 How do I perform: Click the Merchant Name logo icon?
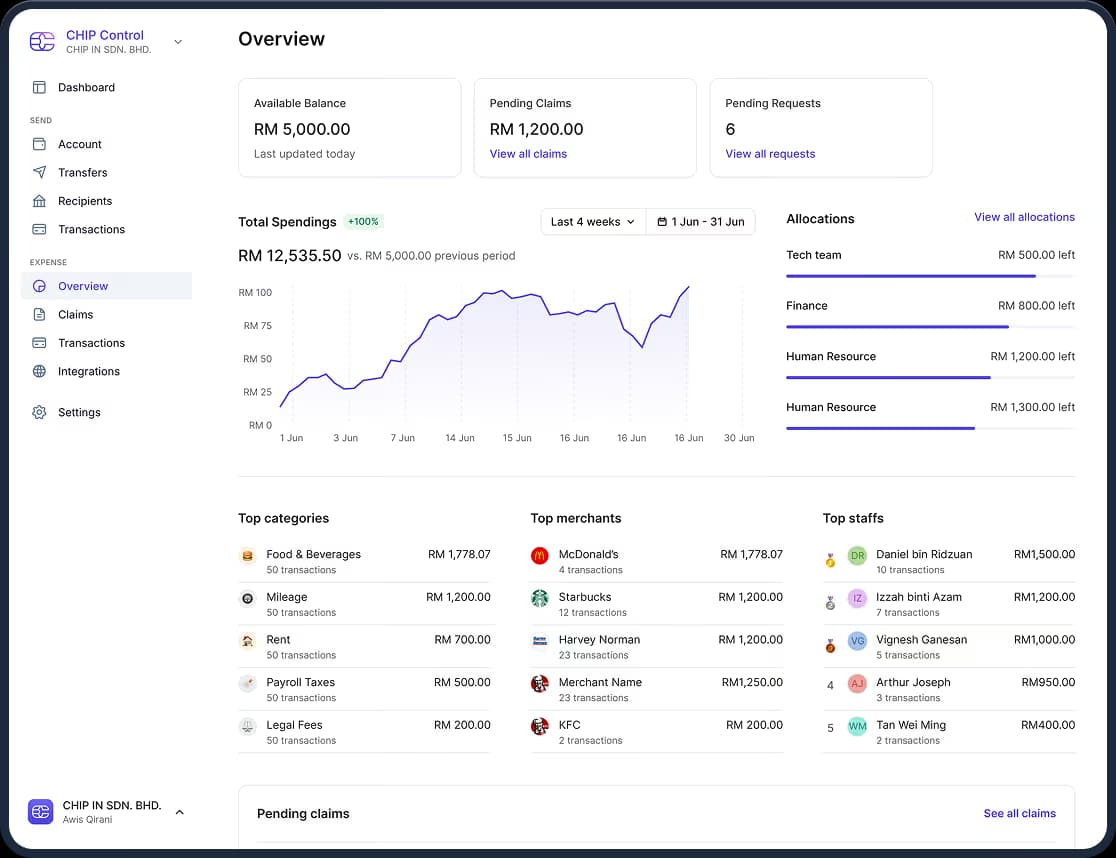[539, 684]
